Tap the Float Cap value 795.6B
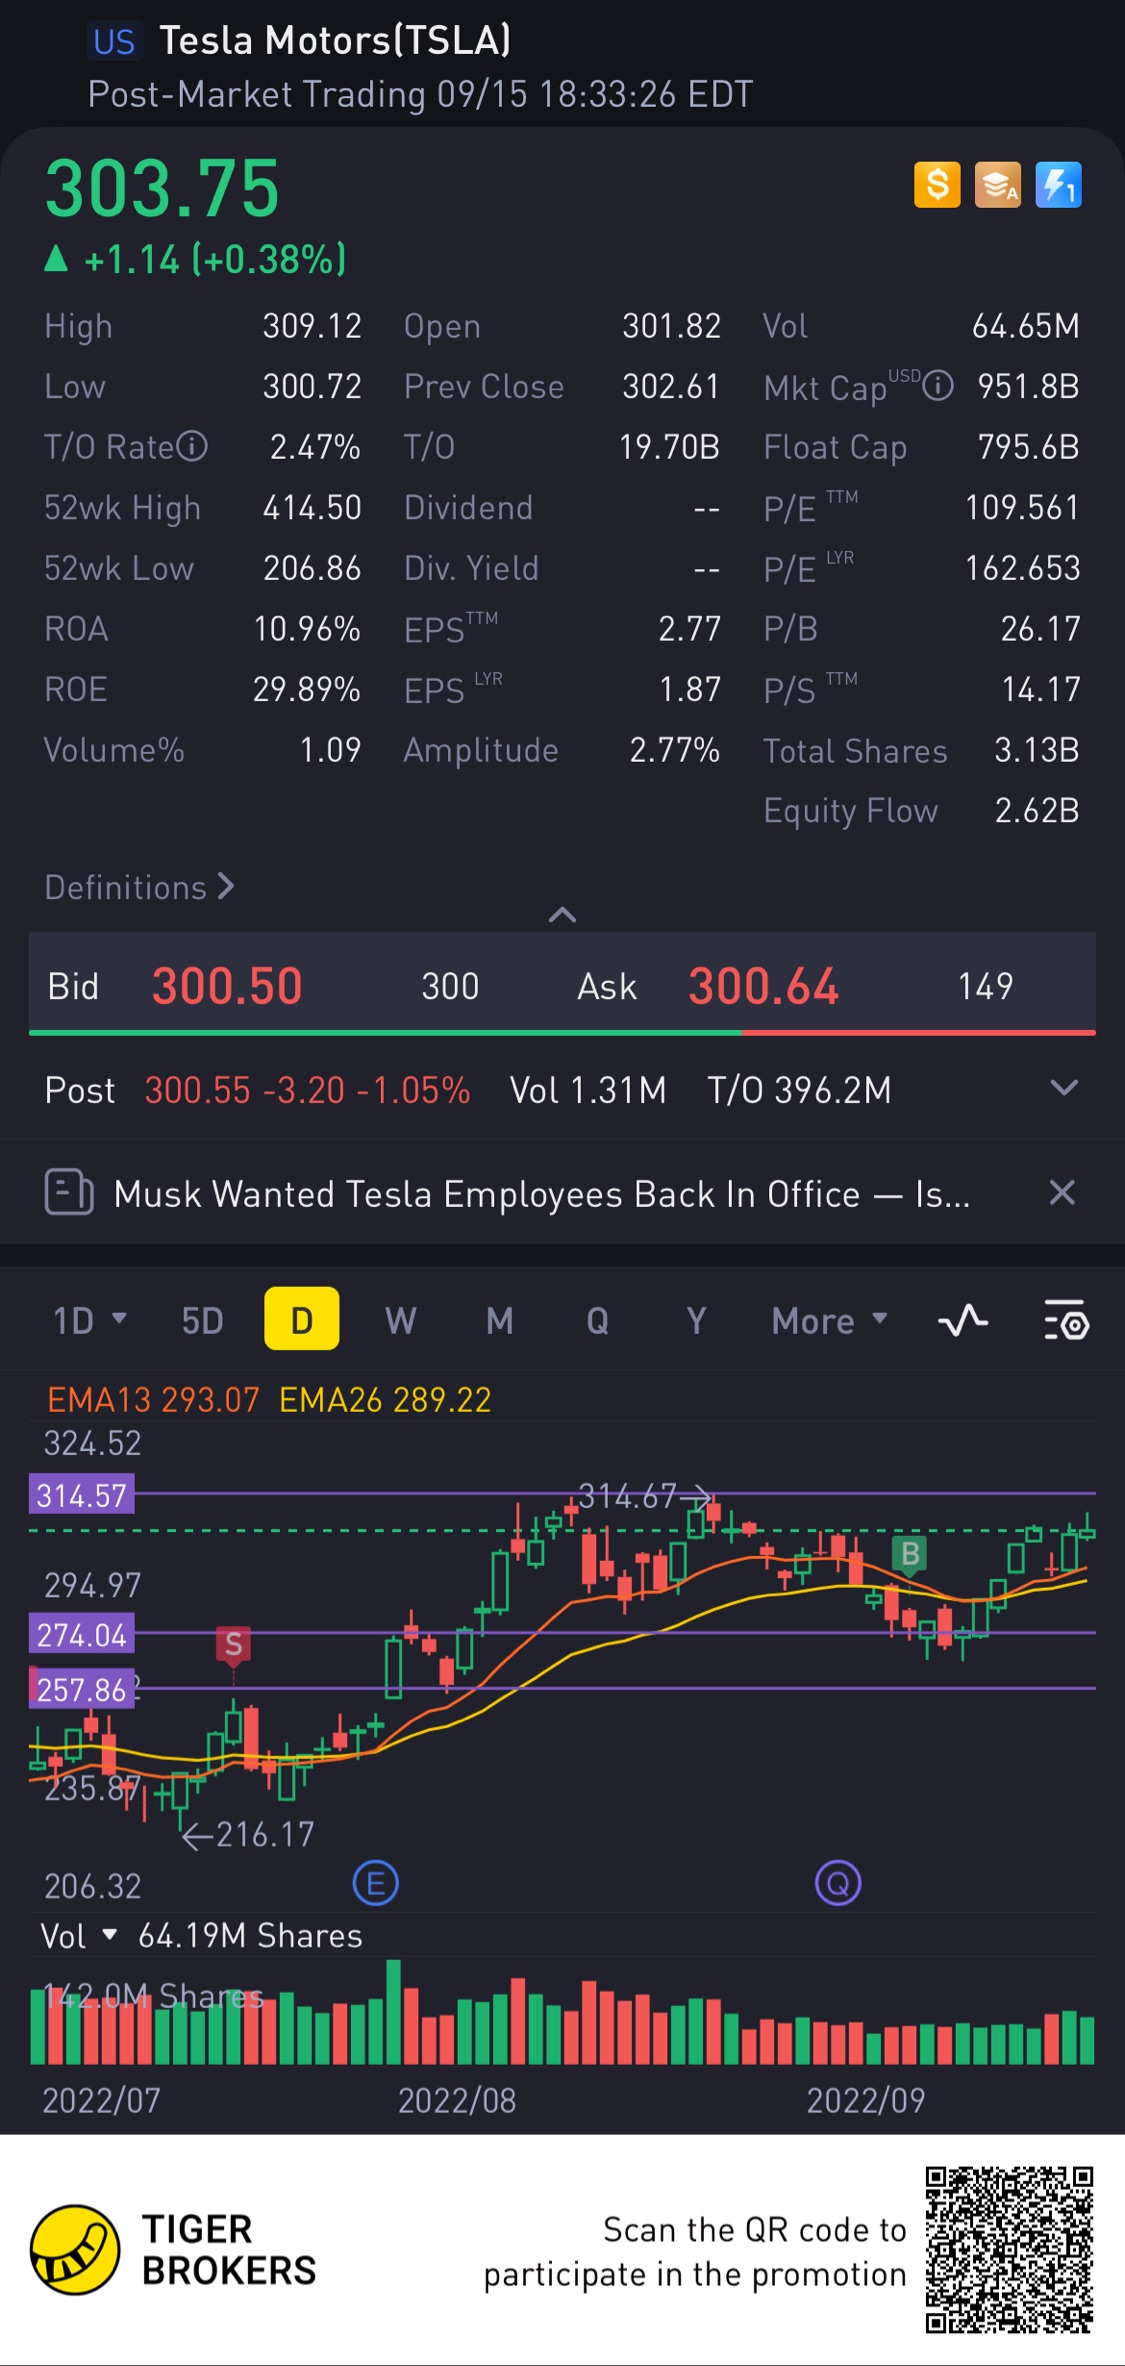 tap(1028, 446)
